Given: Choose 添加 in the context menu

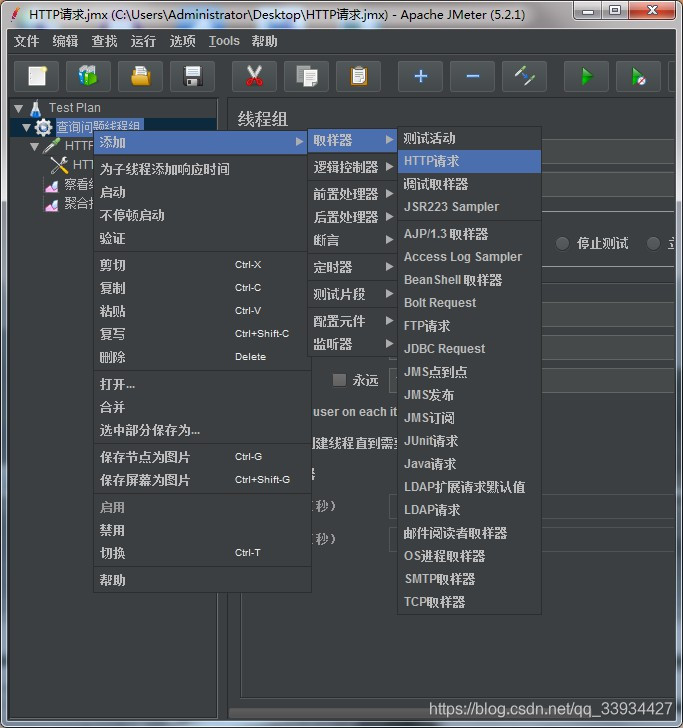Looking at the screenshot, I should (x=201, y=143).
